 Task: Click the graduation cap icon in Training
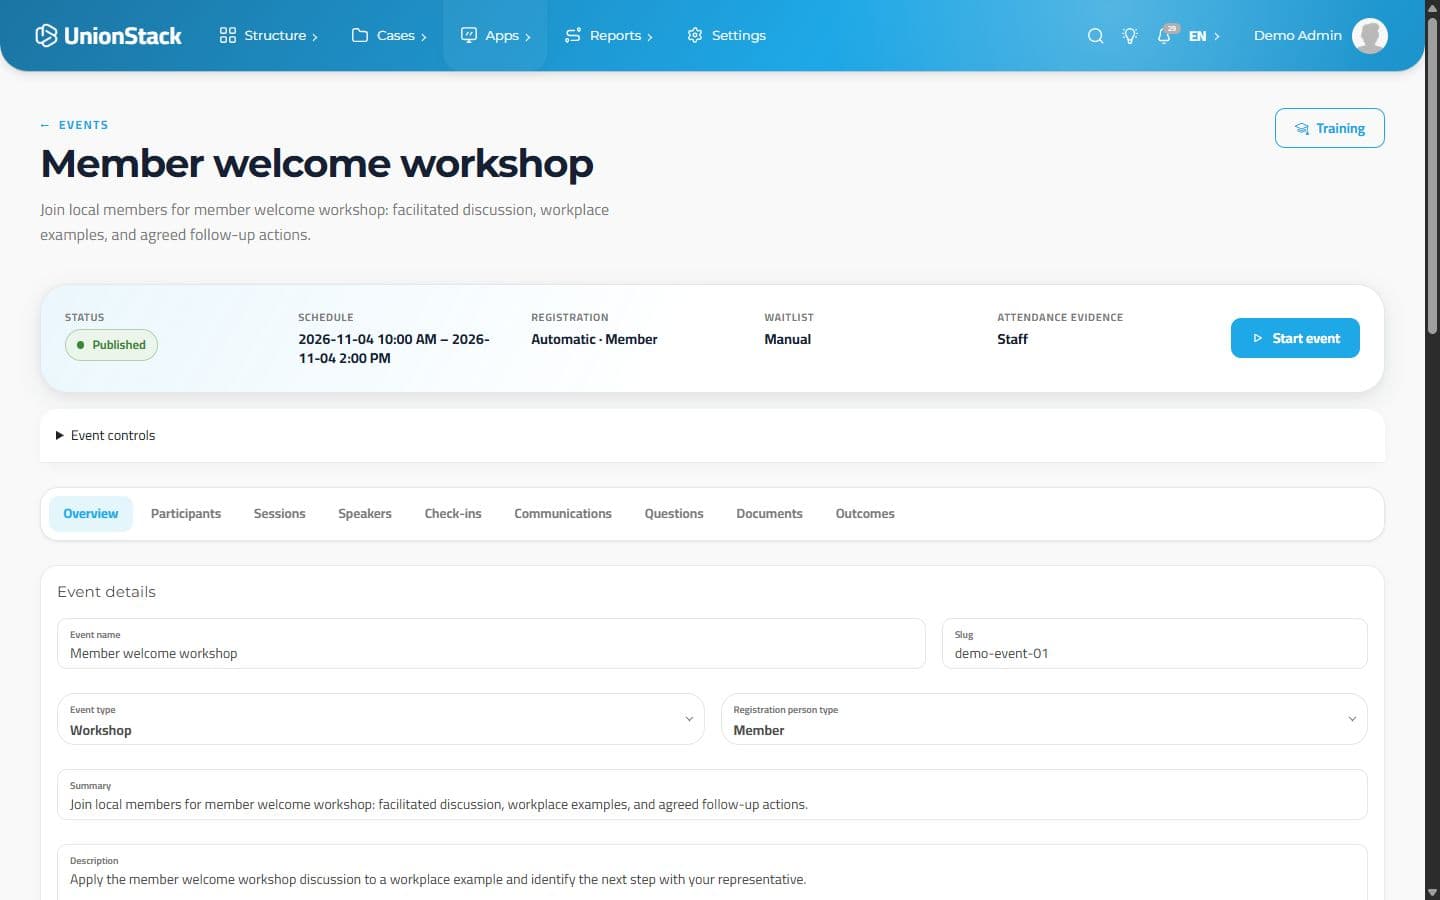[1302, 128]
